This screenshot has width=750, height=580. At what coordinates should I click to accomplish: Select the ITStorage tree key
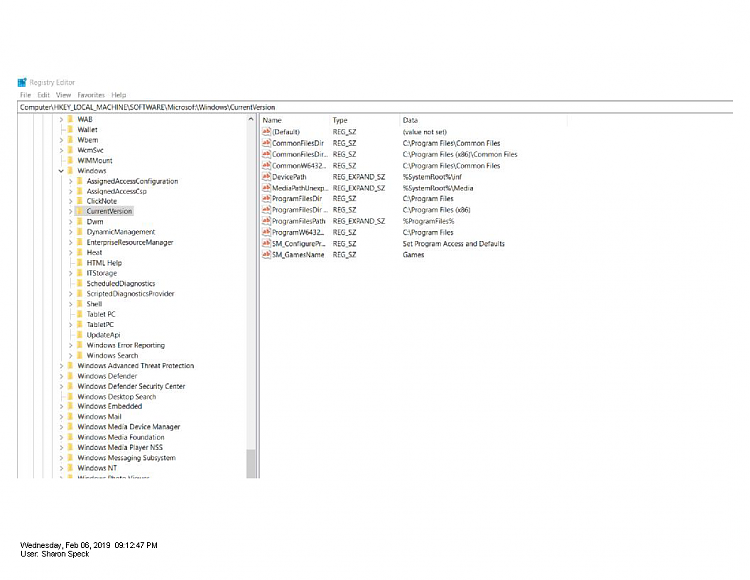point(101,273)
